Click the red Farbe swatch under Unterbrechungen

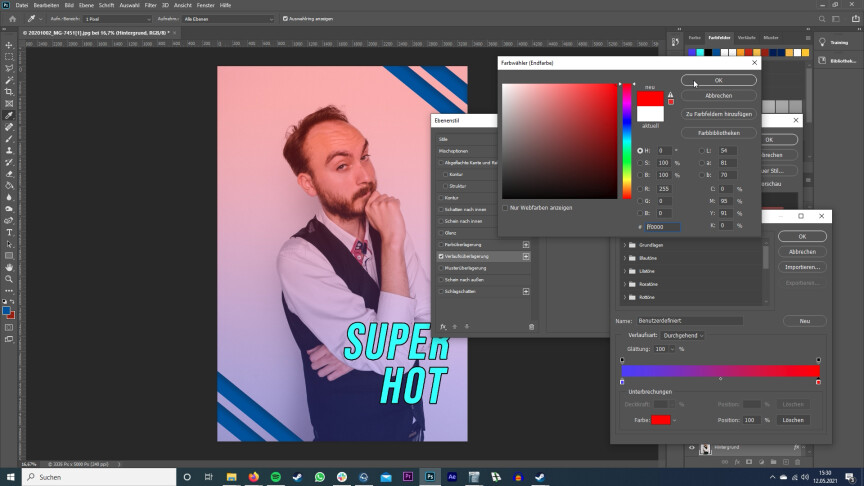[x=661, y=420]
